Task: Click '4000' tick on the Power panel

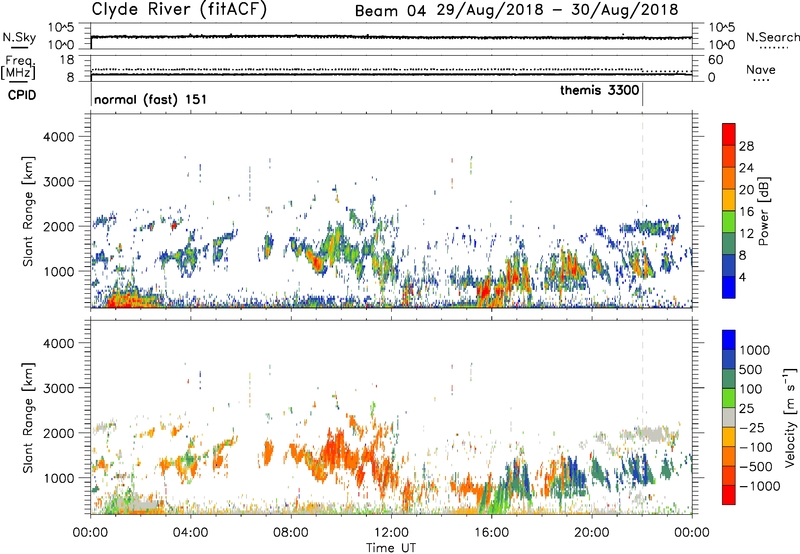Action: pos(59,137)
